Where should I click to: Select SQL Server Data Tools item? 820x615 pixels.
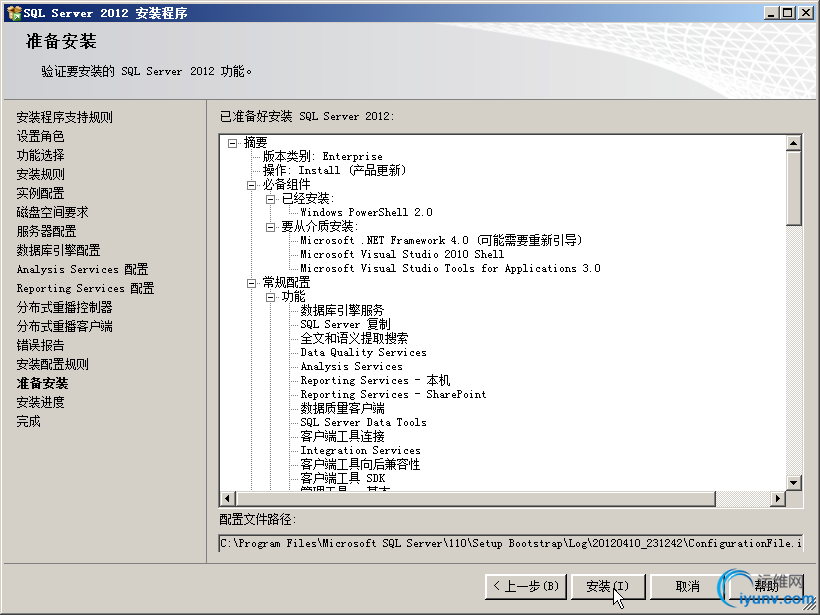(x=363, y=423)
